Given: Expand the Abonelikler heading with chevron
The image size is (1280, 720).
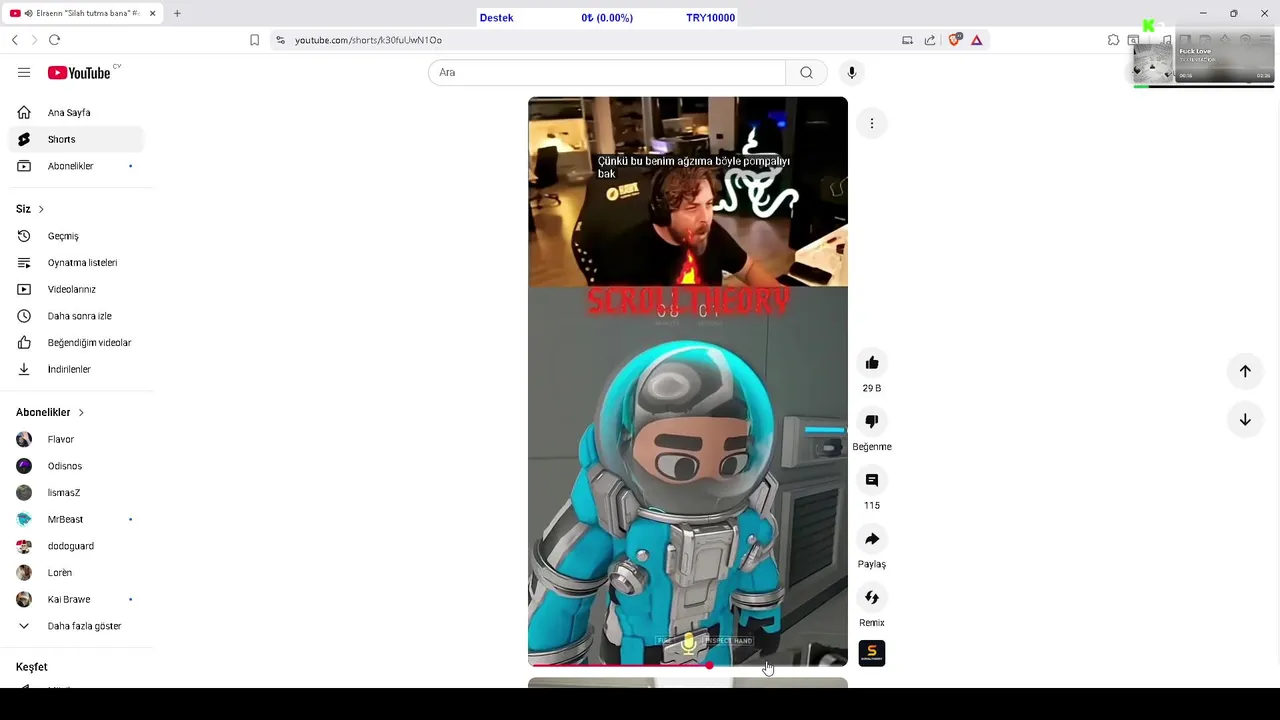Looking at the screenshot, I should 50,412.
